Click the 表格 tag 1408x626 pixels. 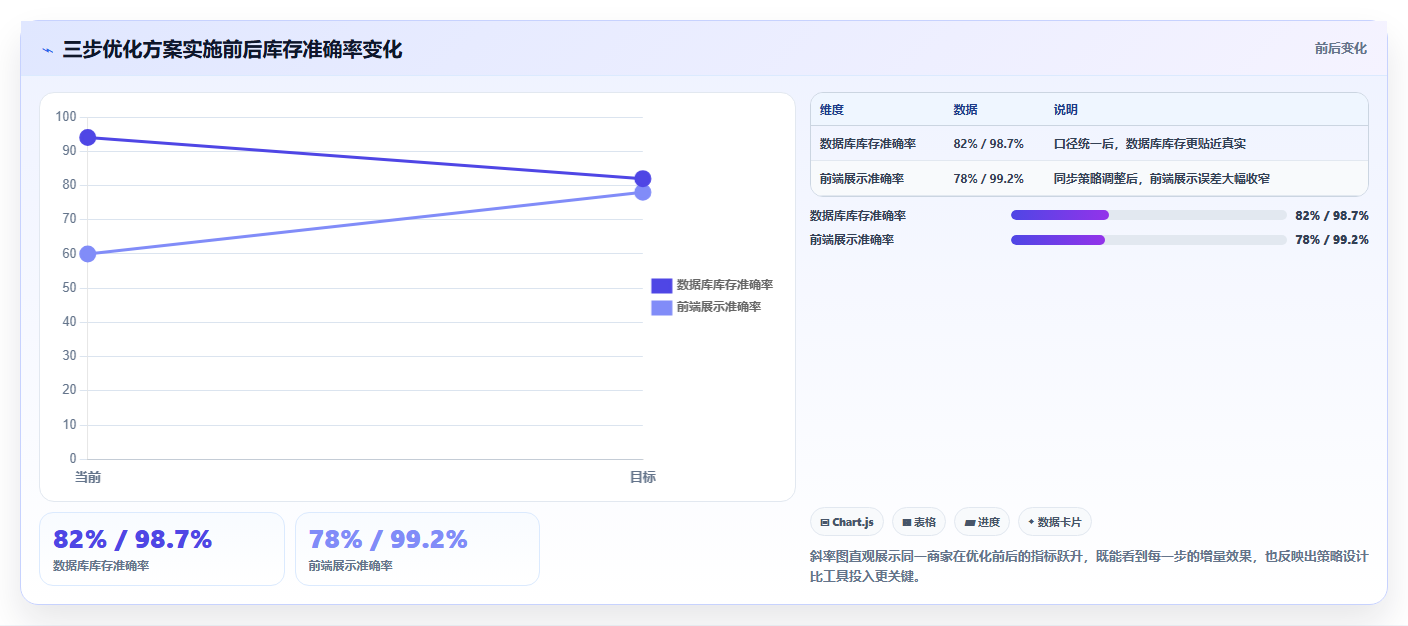919,522
